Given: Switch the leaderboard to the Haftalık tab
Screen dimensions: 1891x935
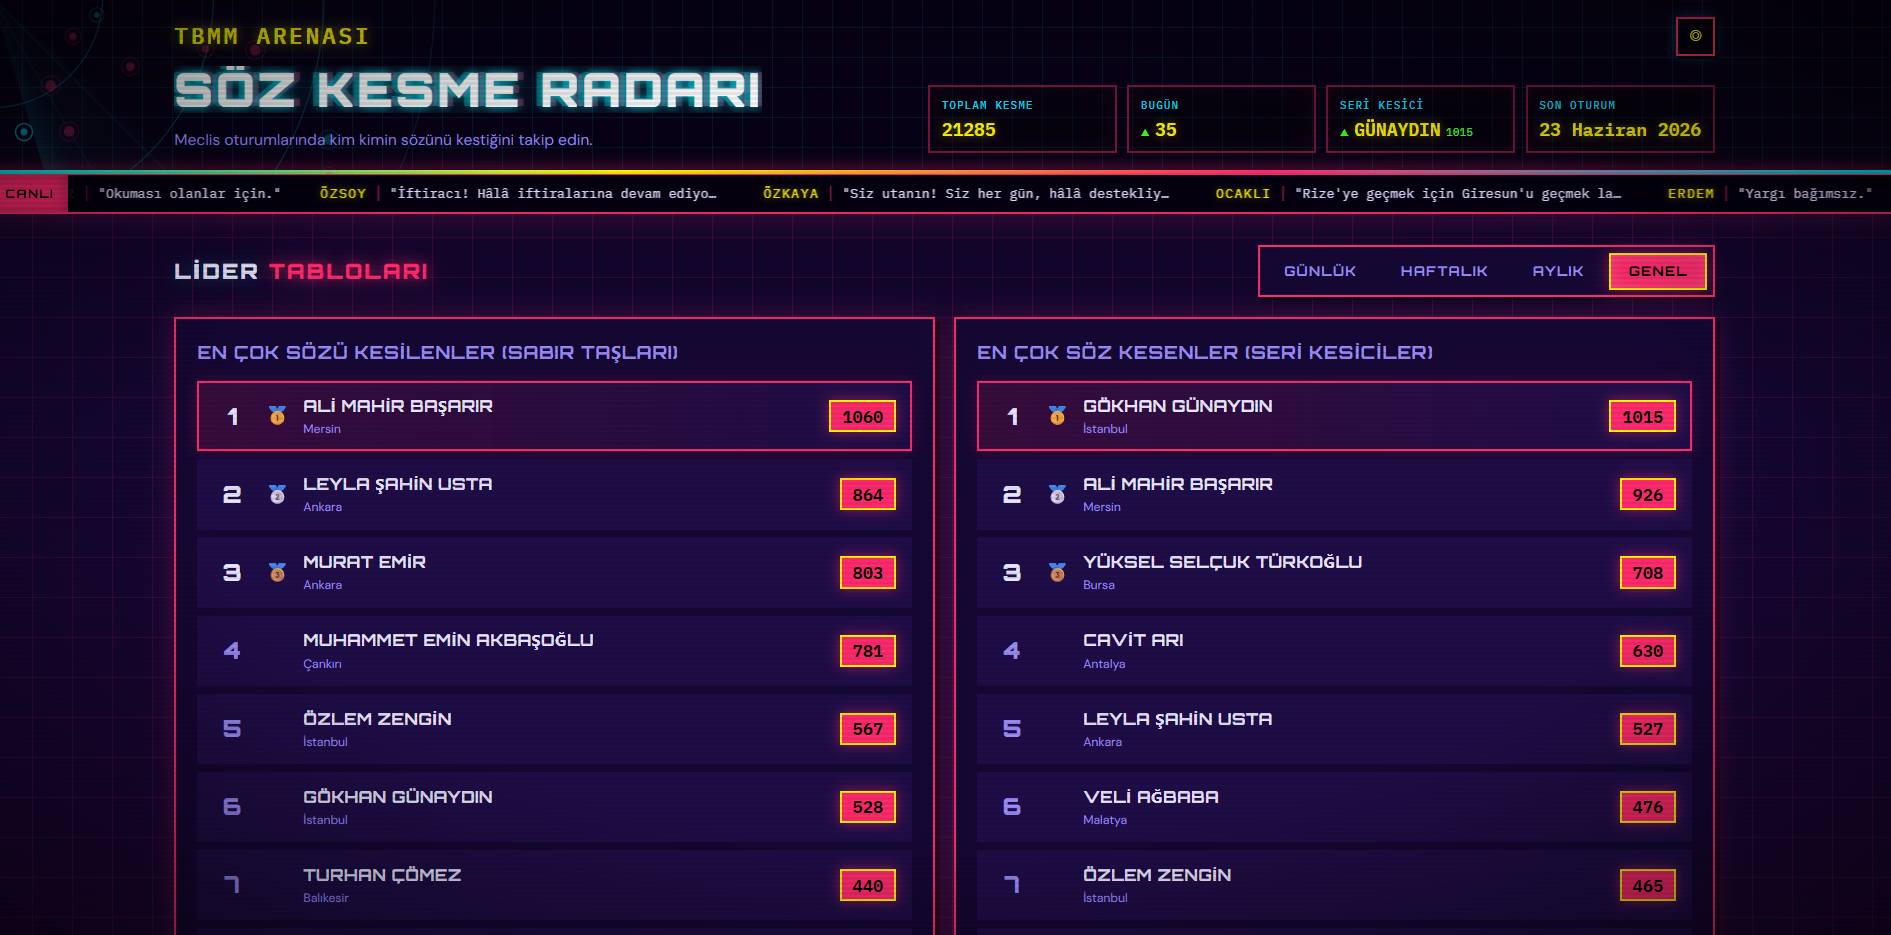Looking at the screenshot, I should tap(1444, 271).
